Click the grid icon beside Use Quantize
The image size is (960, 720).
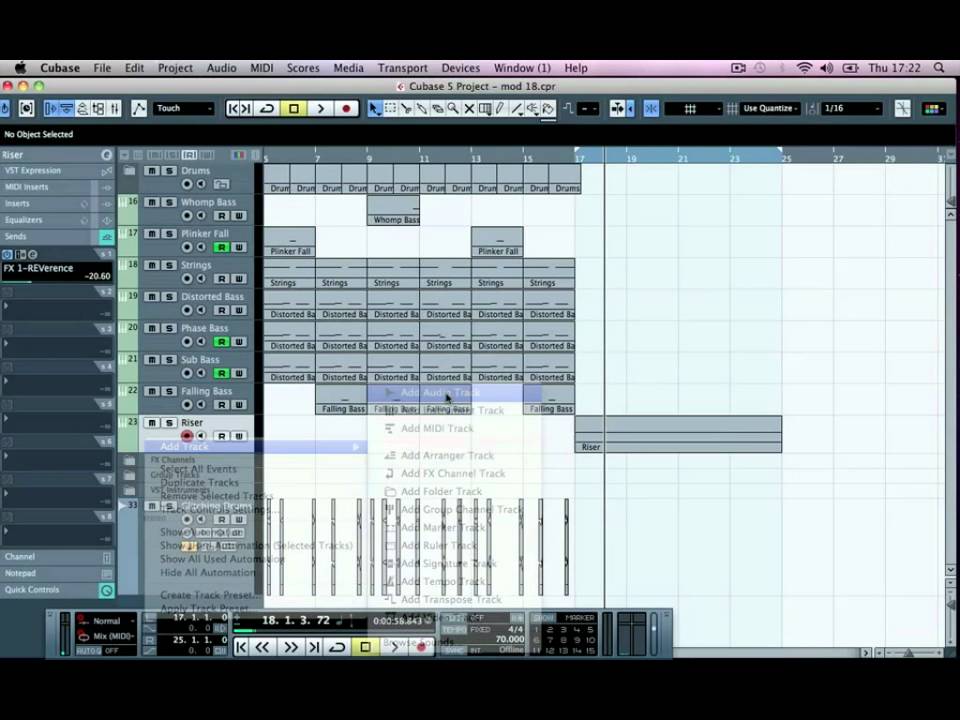pyautogui.click(x=732, y=109)
